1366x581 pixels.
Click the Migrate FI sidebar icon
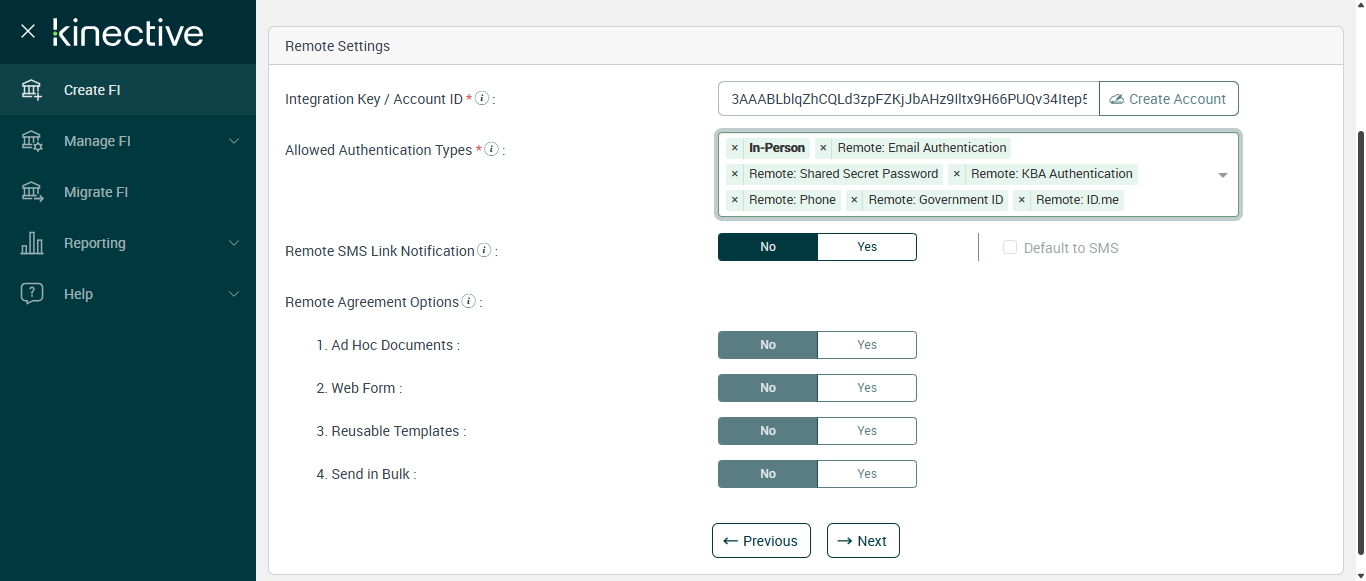coord(32,192)
